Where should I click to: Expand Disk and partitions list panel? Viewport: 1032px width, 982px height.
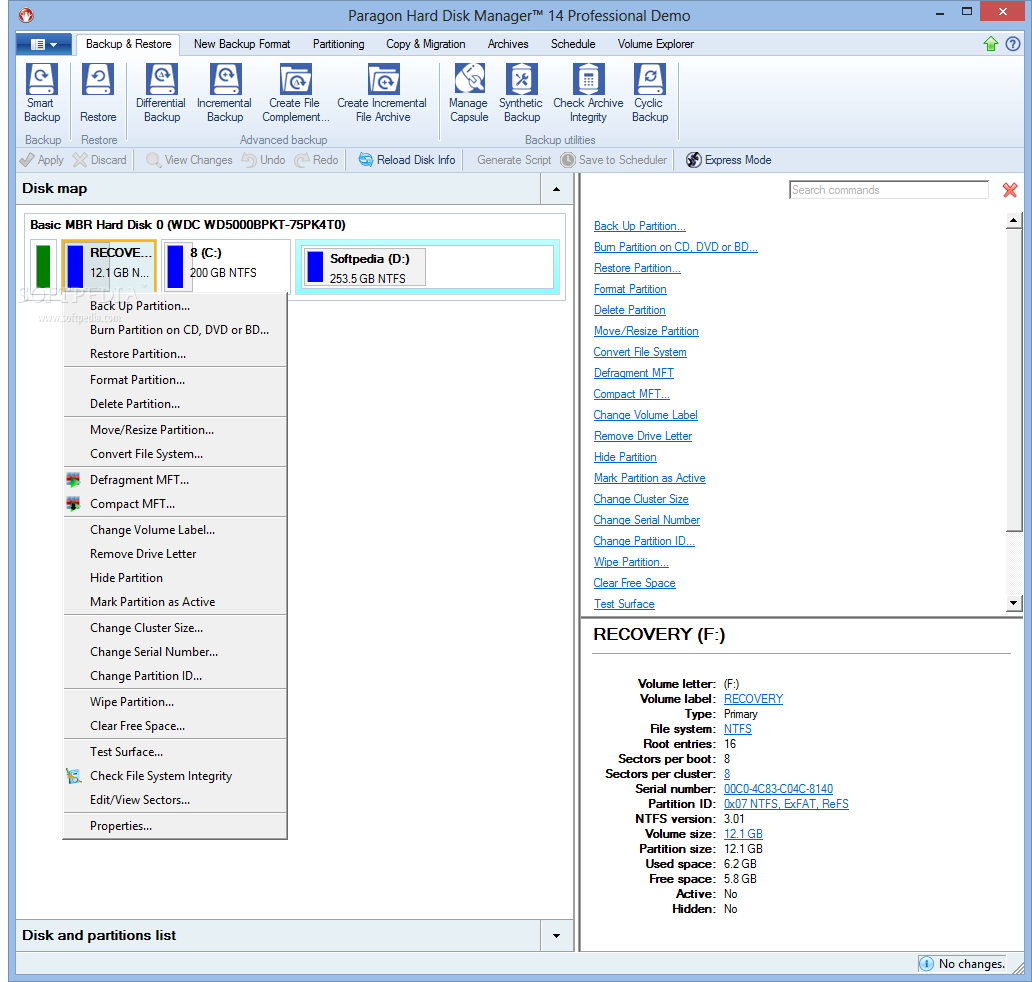point(557,935)
